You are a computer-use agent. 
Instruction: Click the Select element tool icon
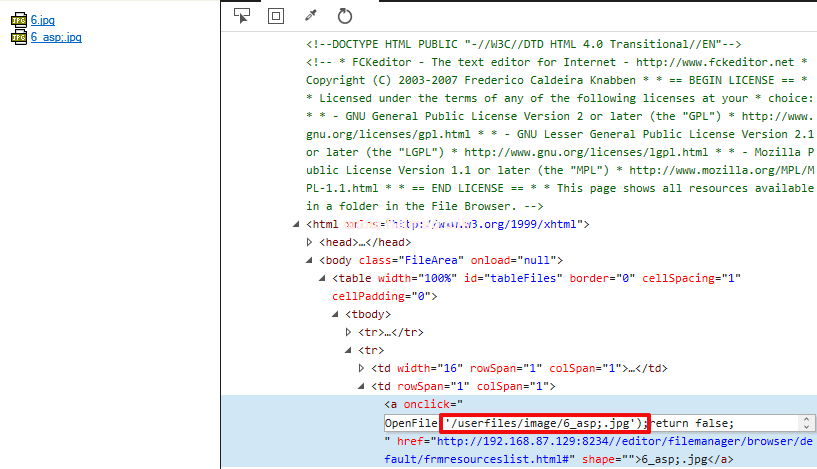click(x=241, y=15)
